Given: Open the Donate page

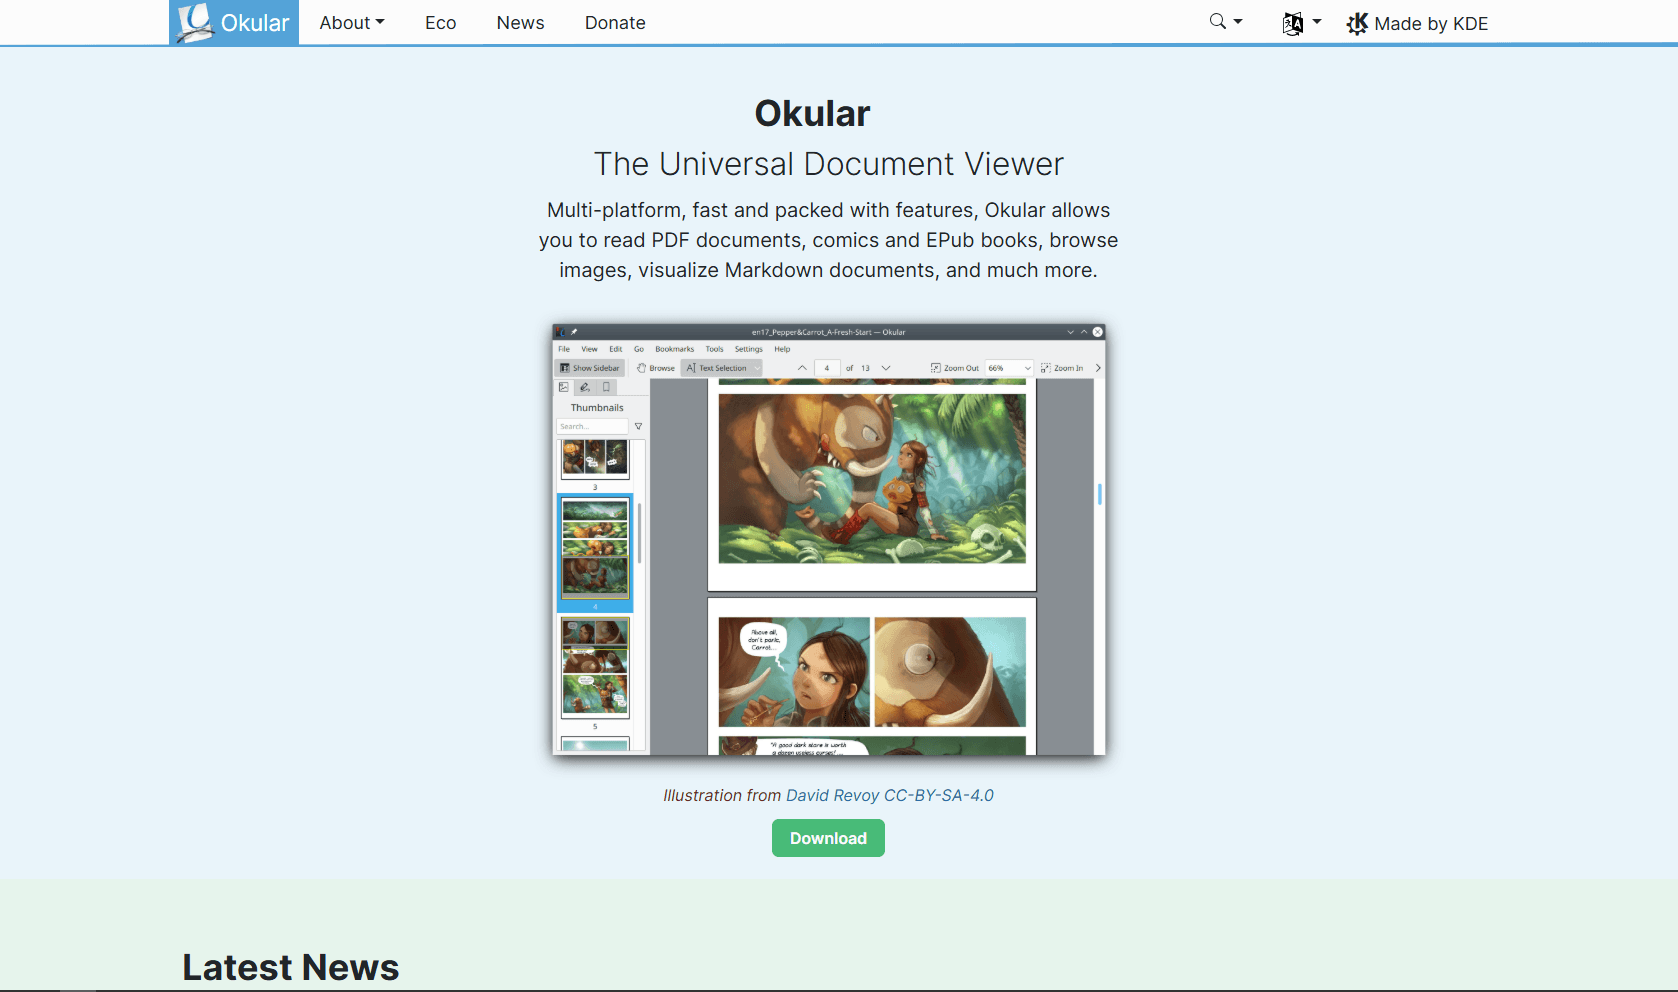Looking at the screenshot, I should coord(615,23).
